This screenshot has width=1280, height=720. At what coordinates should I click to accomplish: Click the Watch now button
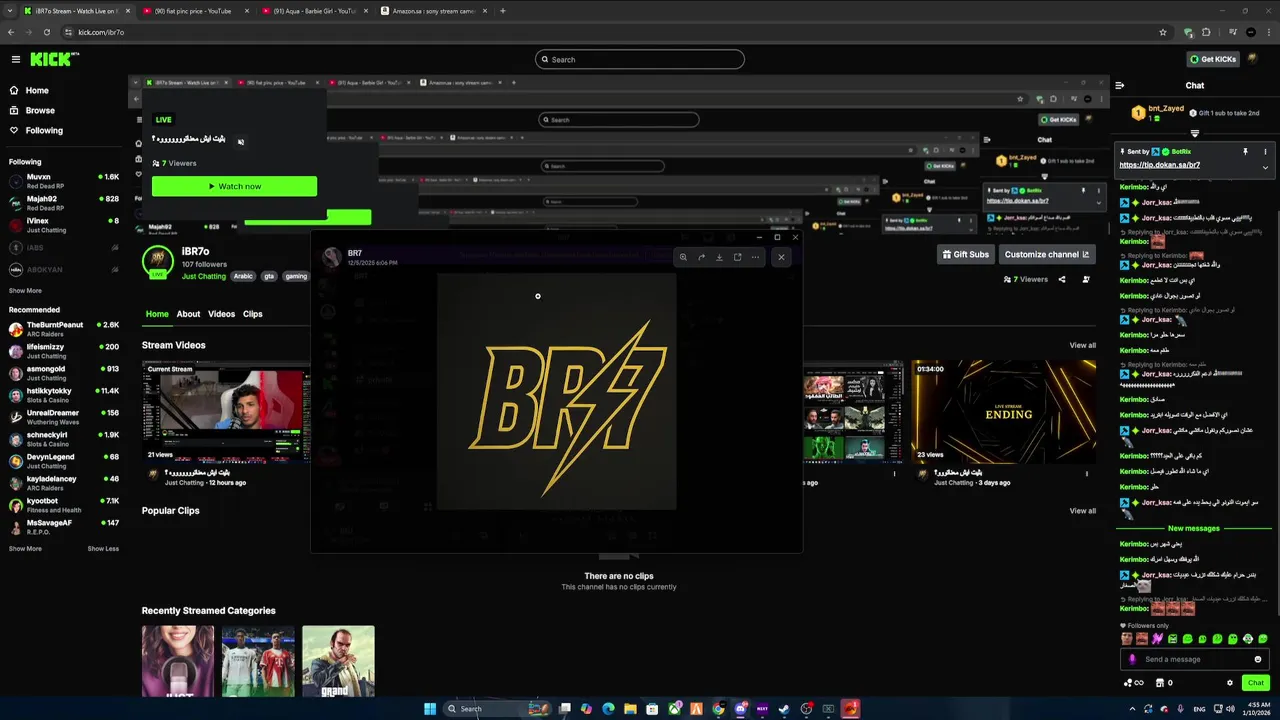pyautogui.click(x=234, y=186)
